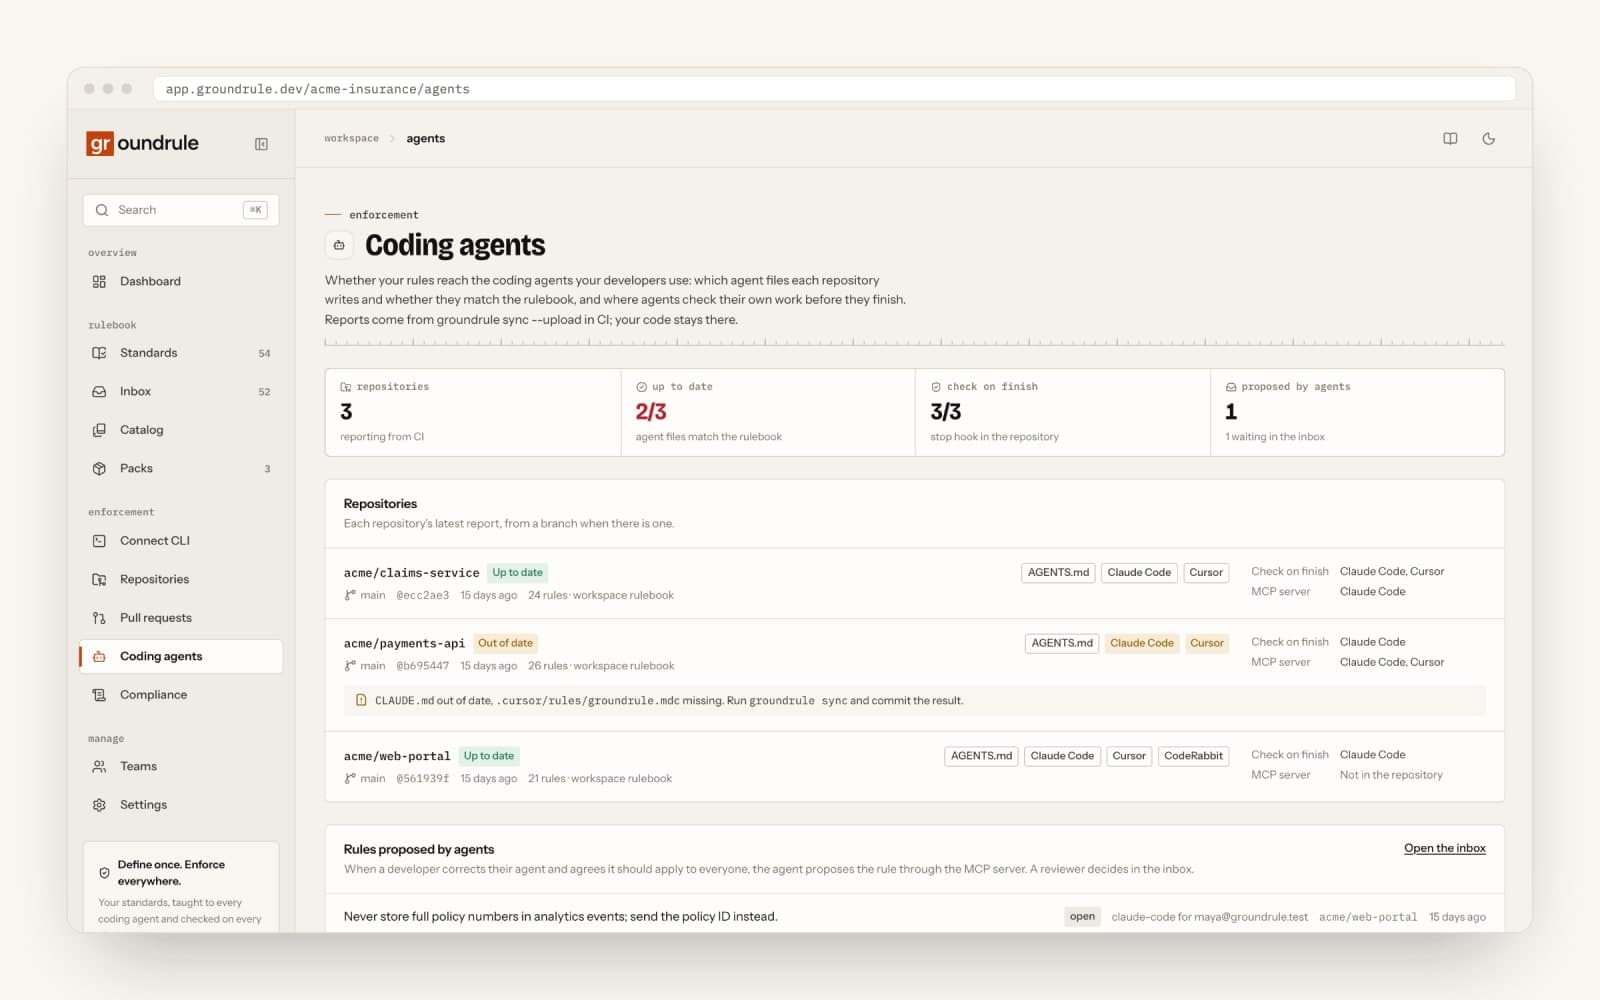Open the acme/web-portal repository
The width and height of the screenshot is (1600, 1000).
coord(397,756)
